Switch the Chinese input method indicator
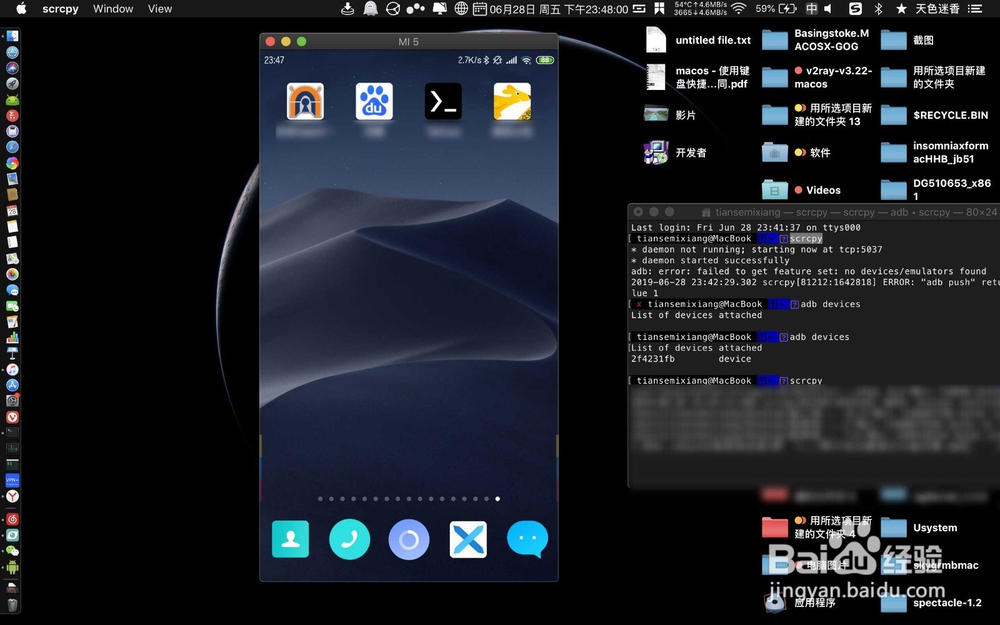 click(811, 8)
